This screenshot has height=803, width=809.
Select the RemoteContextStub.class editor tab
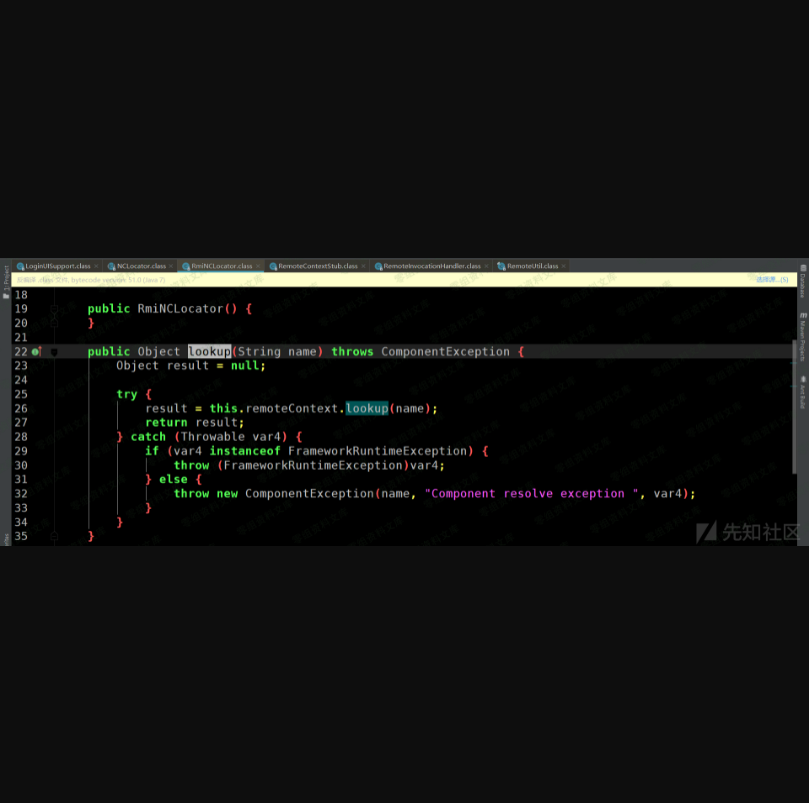pyautogui.click(x=317, y=267)
